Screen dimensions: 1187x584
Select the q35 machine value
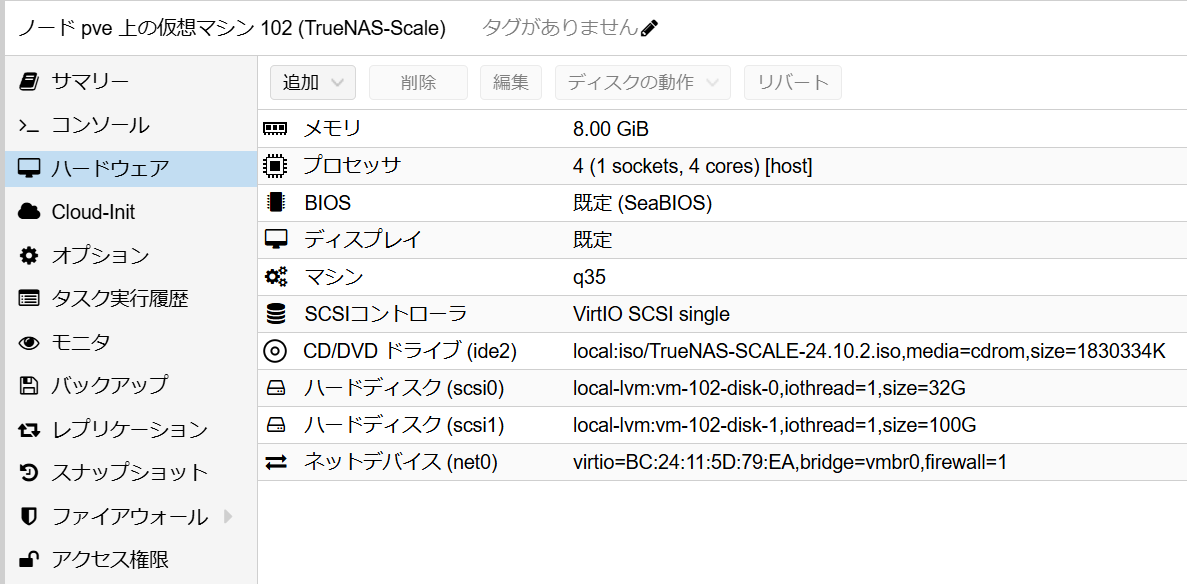tap(590, 277)
